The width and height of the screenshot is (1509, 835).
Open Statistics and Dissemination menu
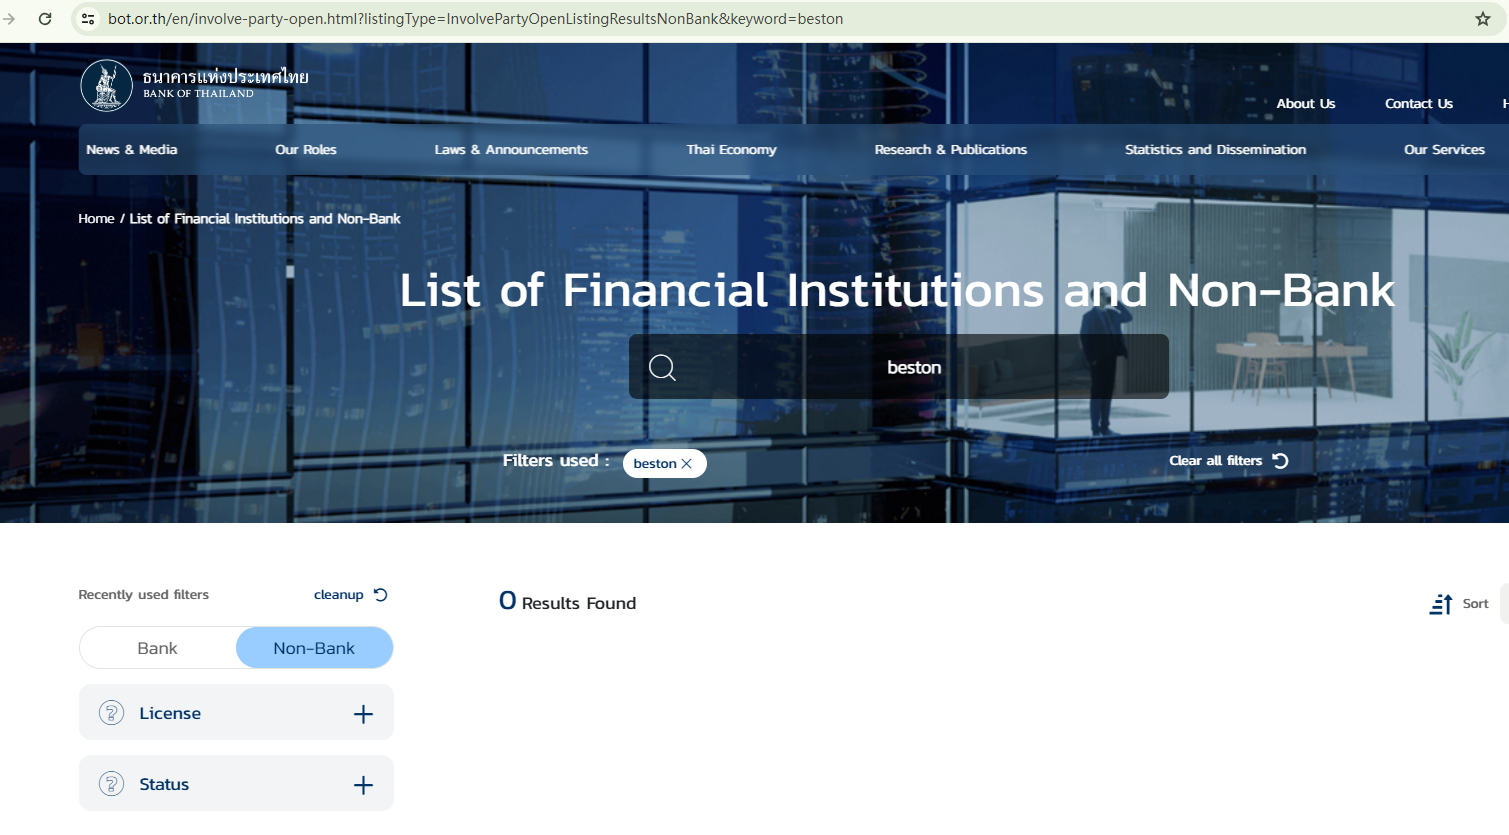[x=1215, y=150]
